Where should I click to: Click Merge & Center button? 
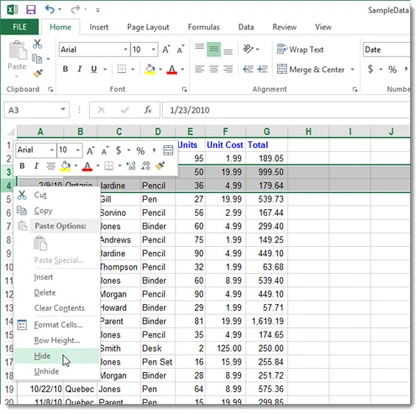tap(311, 69)
